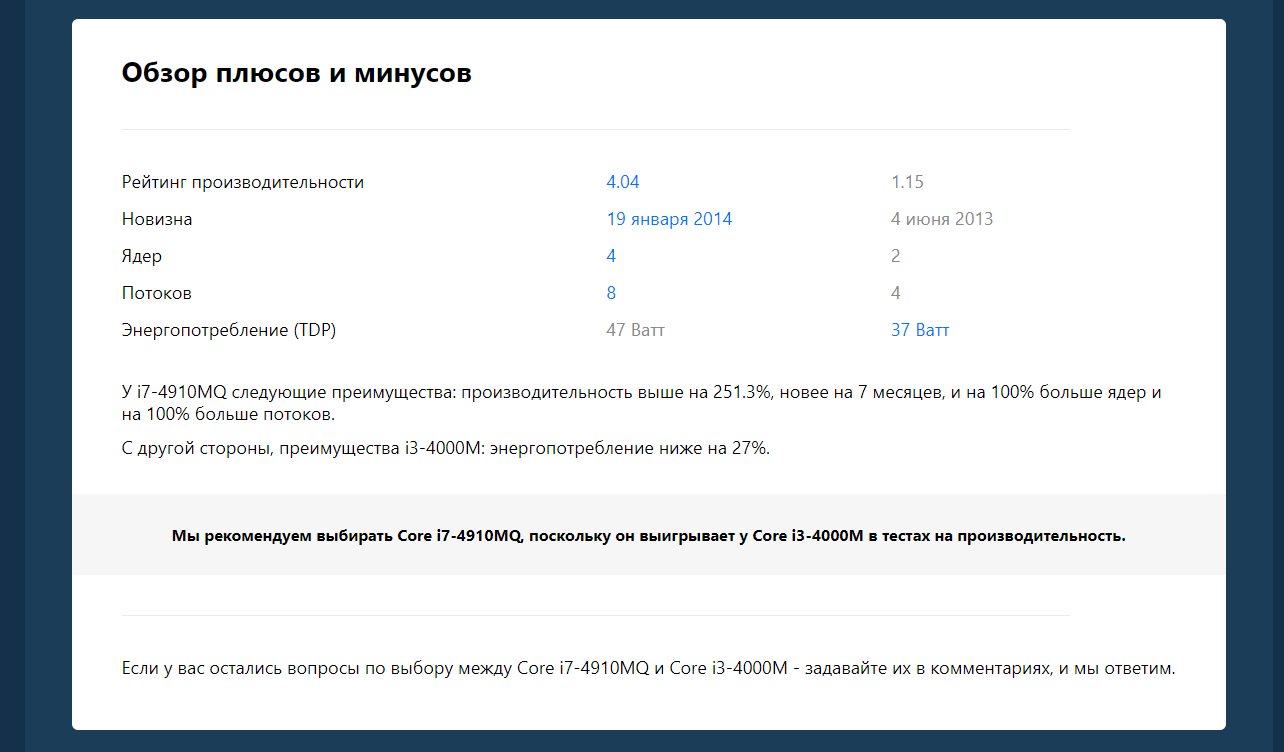Image resolution: width=1284 pixels, height=752 pixels.
Task: Click the "37 Ватт" TDP value
Action: point(920,330)
